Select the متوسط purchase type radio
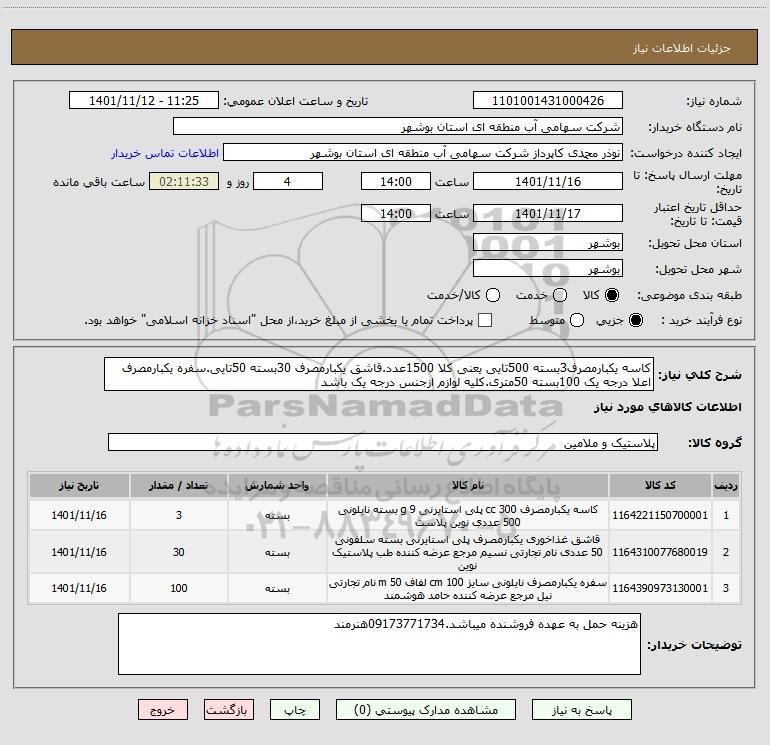 (x=577, y=320)
